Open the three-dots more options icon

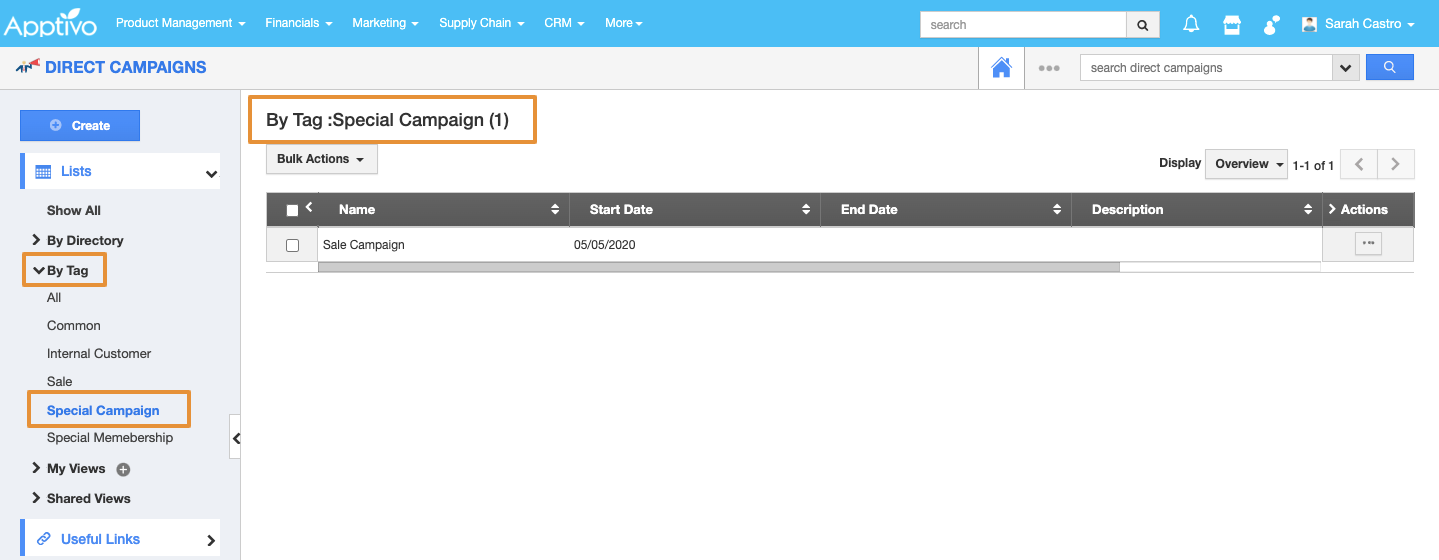[x=1048, y=68]
